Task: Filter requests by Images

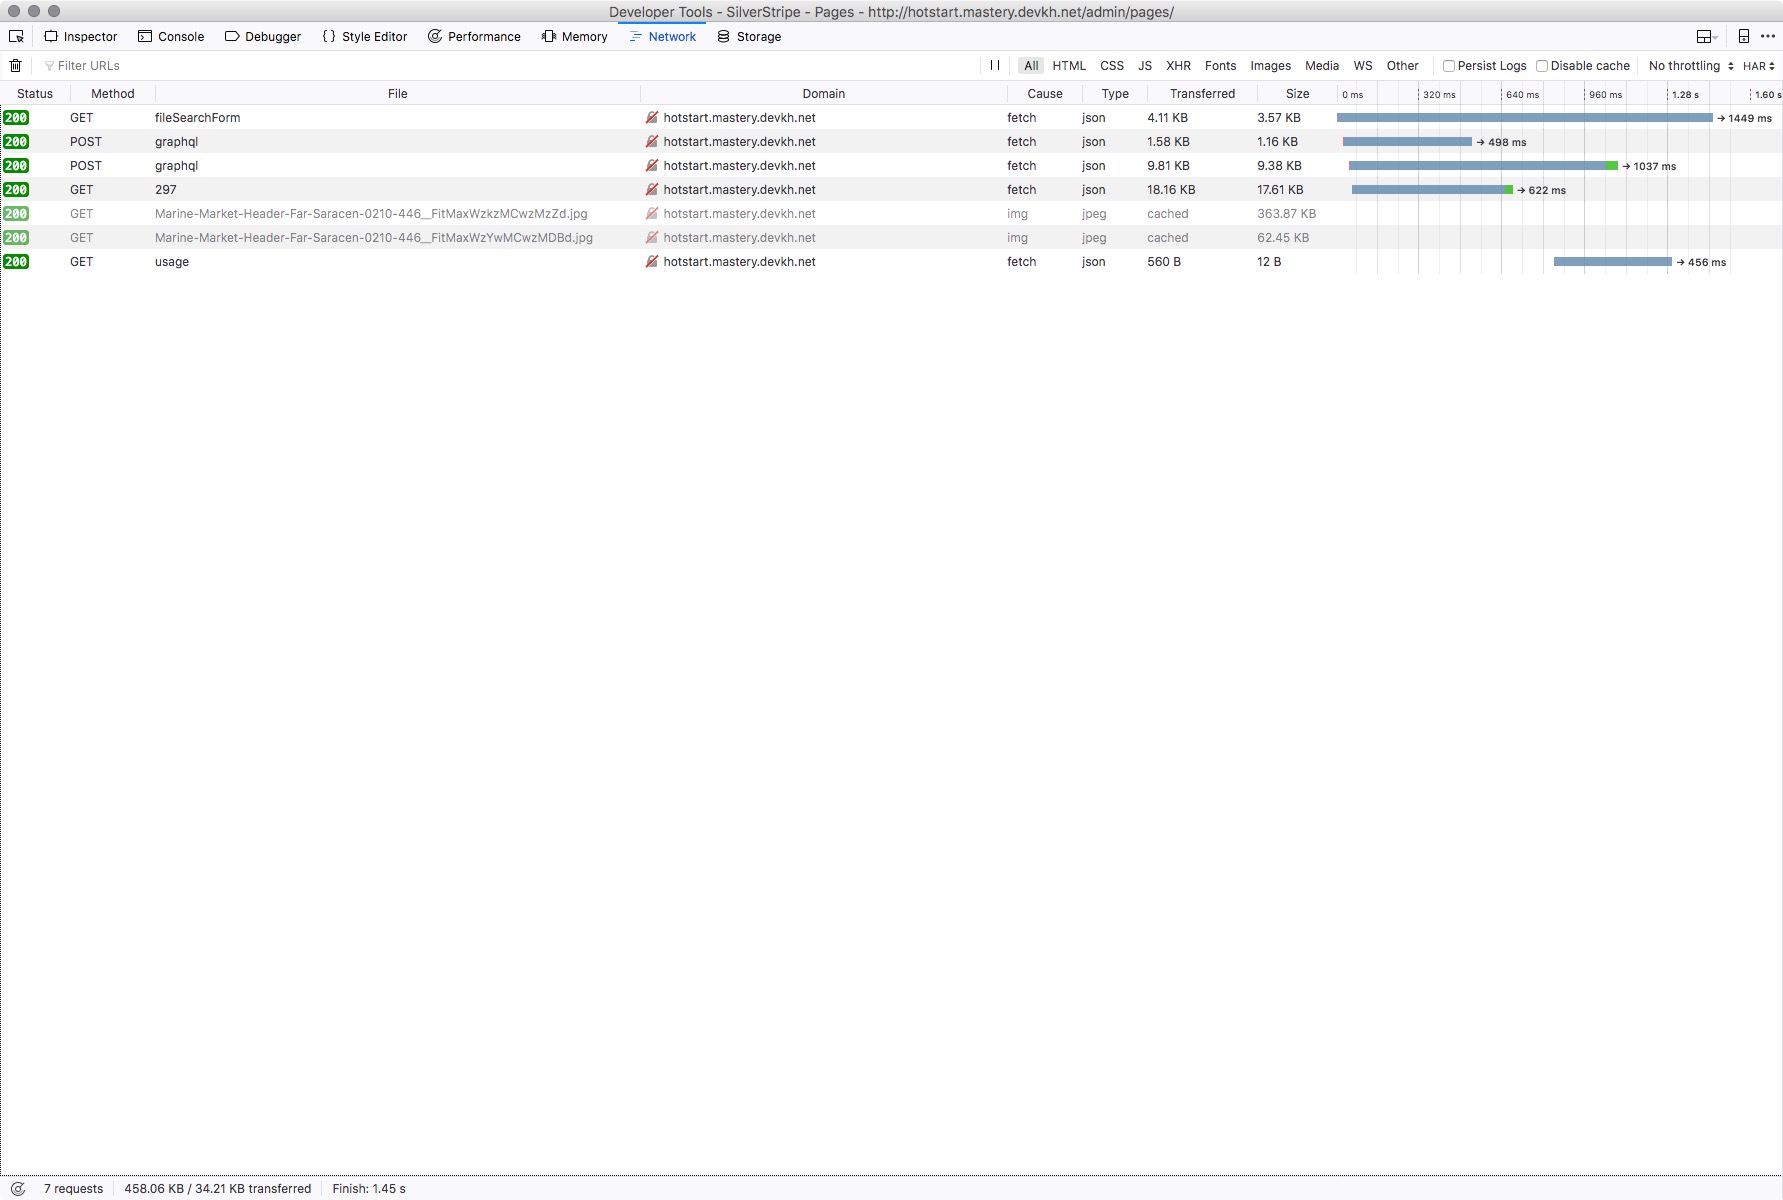Action: click(1270, 65)
